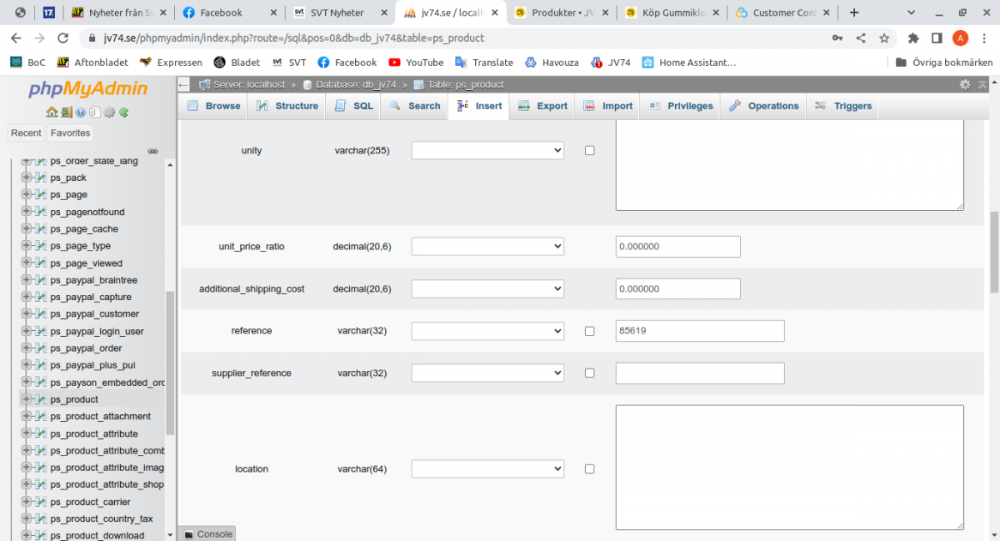The height and width of the screenshot is (541, 1000).
Task: Switch to the Export tab
Action: click(x=543, y=106)
